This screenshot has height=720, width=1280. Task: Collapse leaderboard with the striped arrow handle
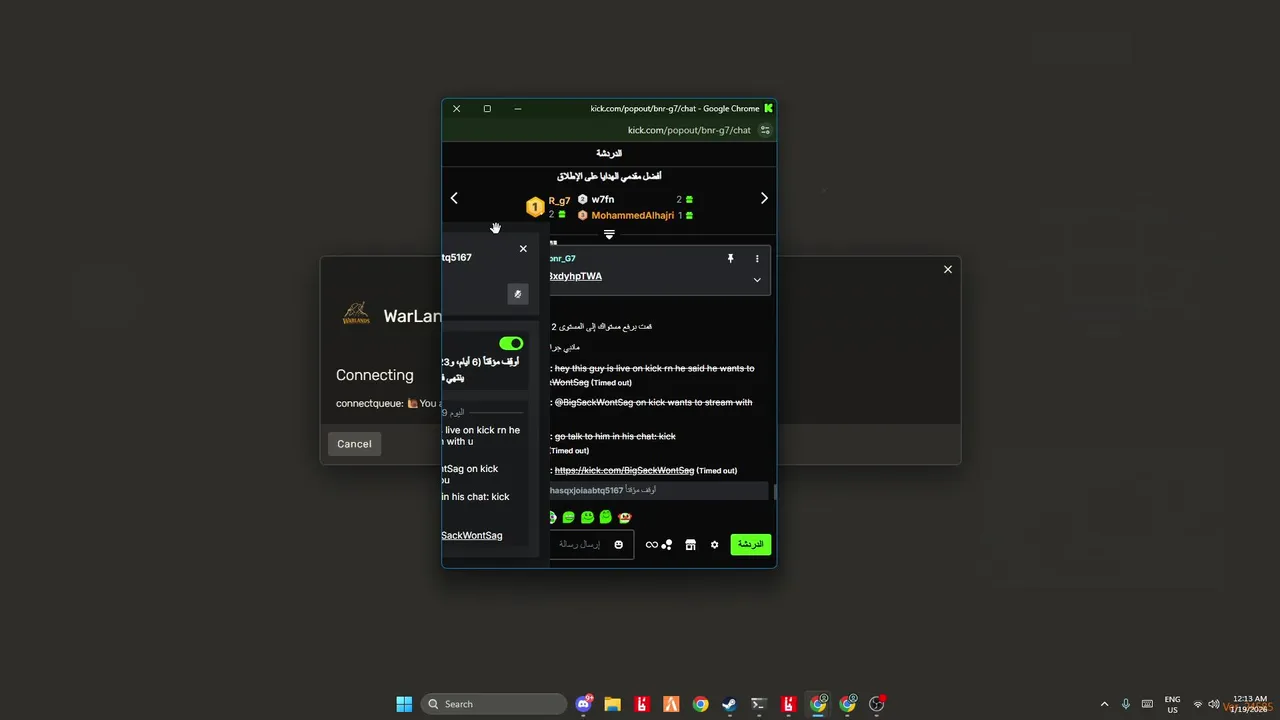click(609, 234)
